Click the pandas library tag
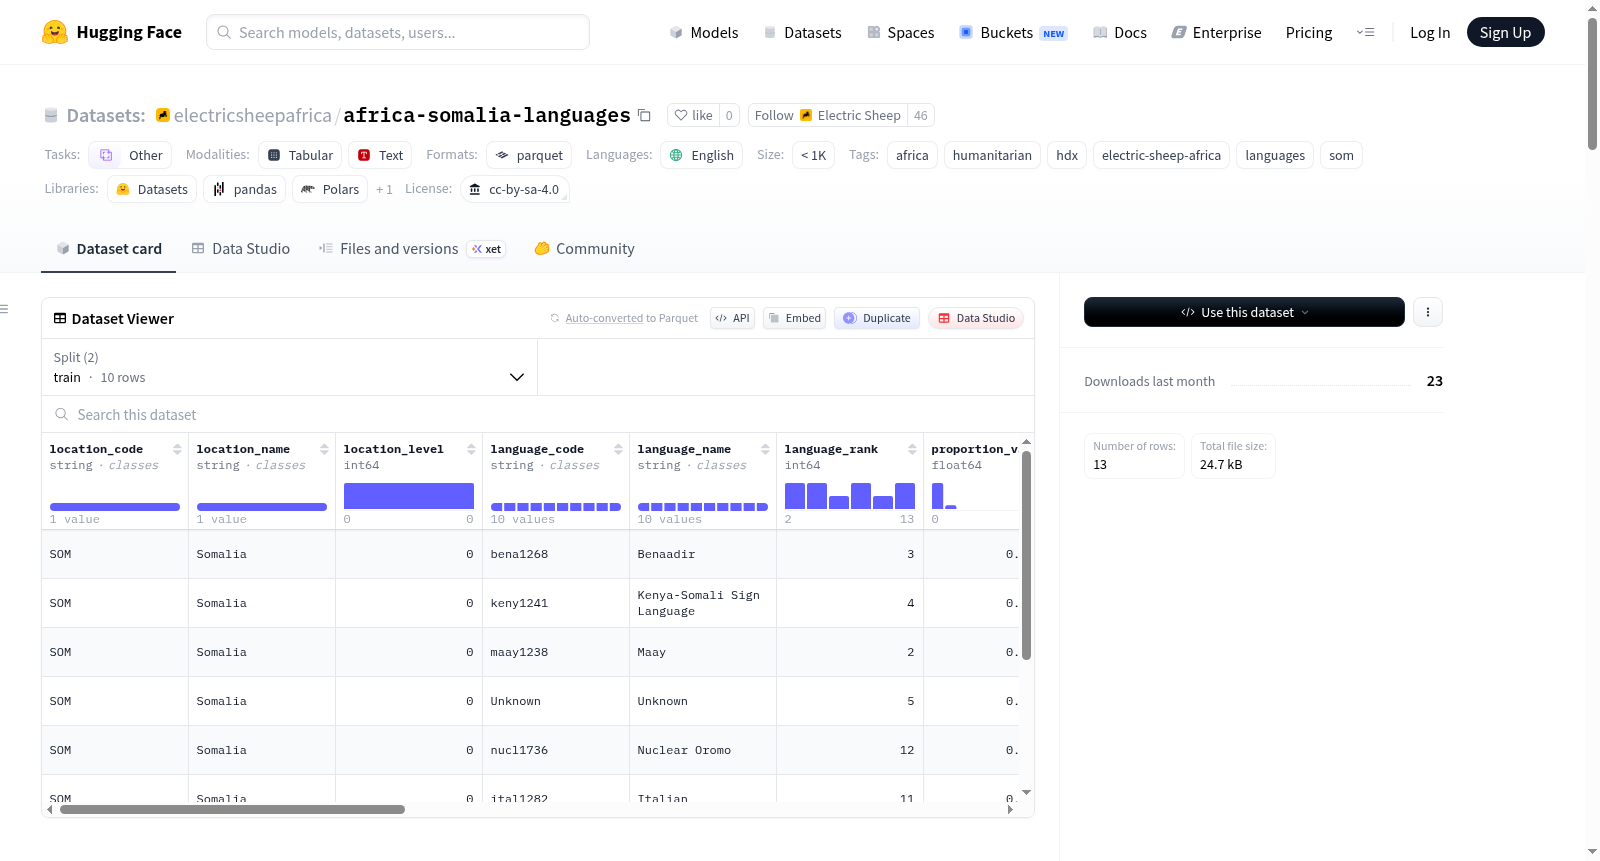Viewport: 1600px width, 861px height. click(x=244, y=189)
